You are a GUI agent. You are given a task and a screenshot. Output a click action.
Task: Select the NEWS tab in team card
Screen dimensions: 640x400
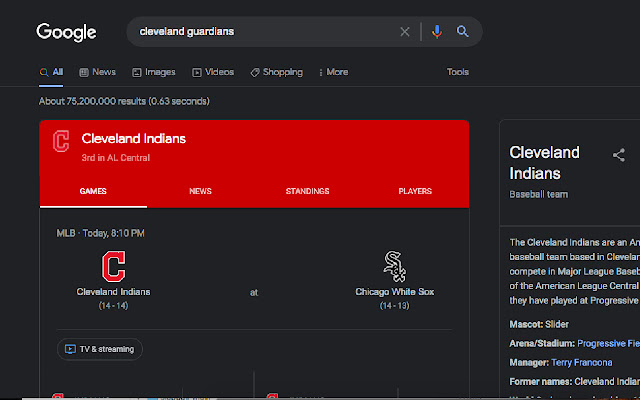pyautogui.click(x=200, y=191)
